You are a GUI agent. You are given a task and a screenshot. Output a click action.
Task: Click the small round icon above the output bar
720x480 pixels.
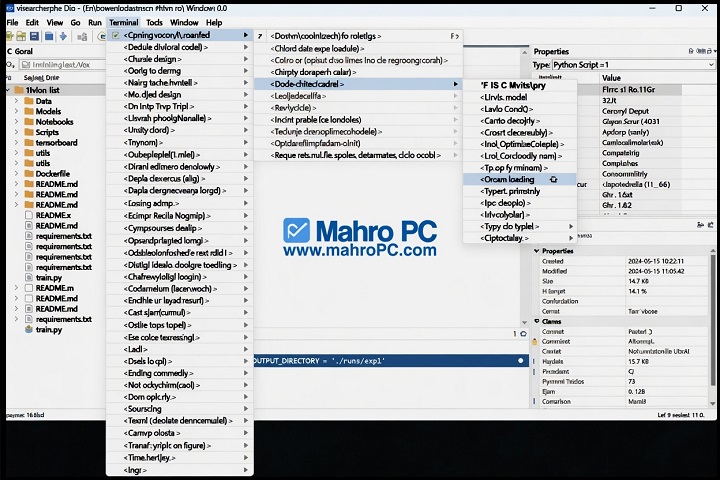523,334
